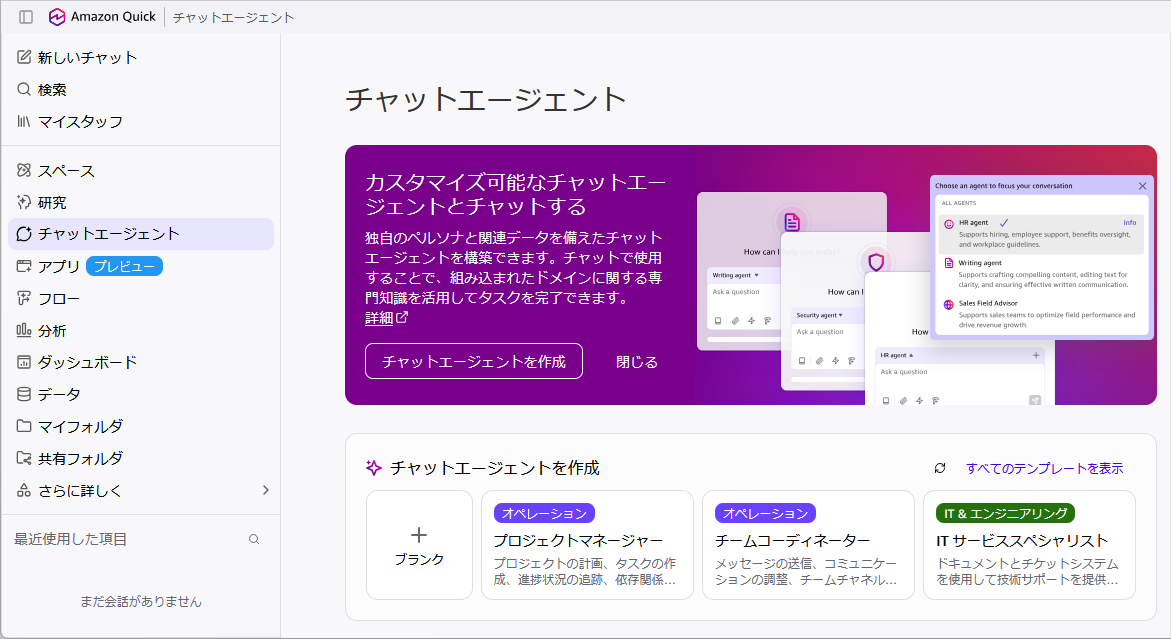Refresh the agent templates list
This screenshot has width=1171, height=639.
[940, 468]
